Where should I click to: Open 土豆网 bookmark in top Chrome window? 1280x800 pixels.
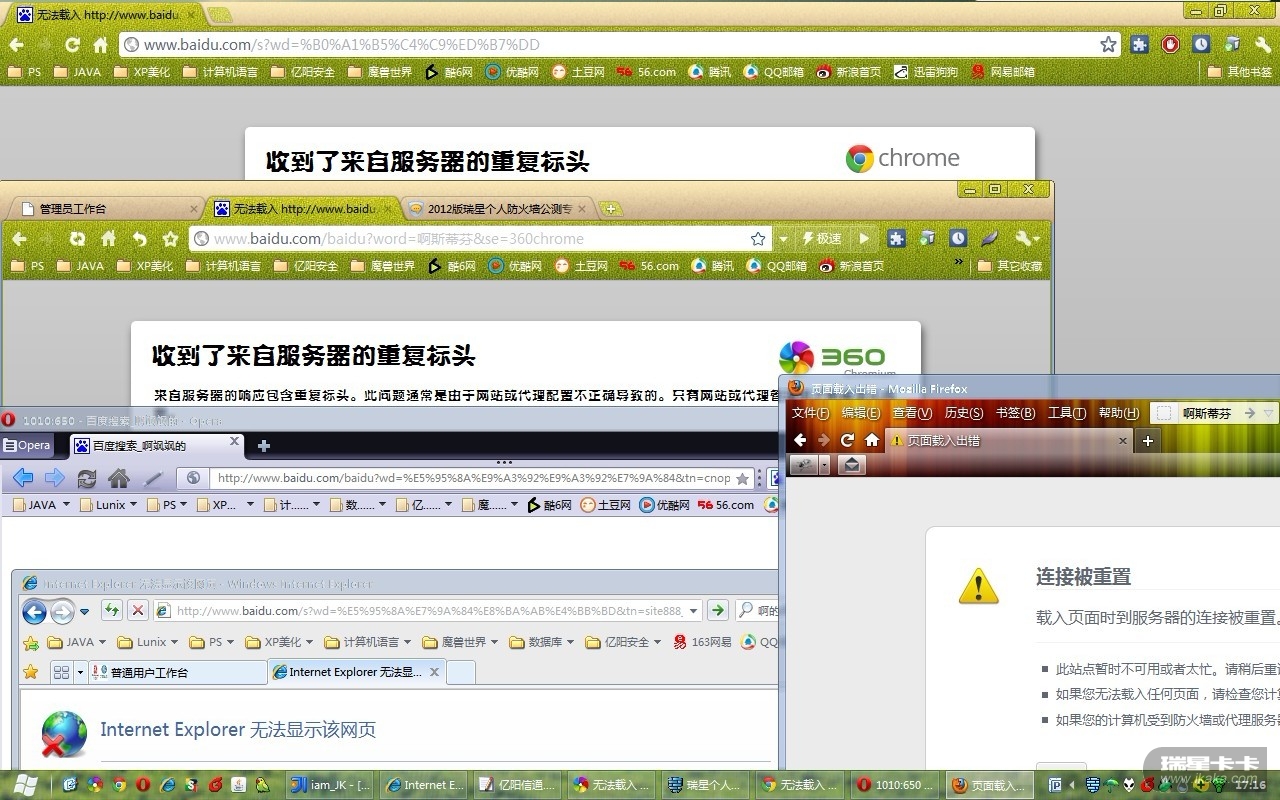579,72
